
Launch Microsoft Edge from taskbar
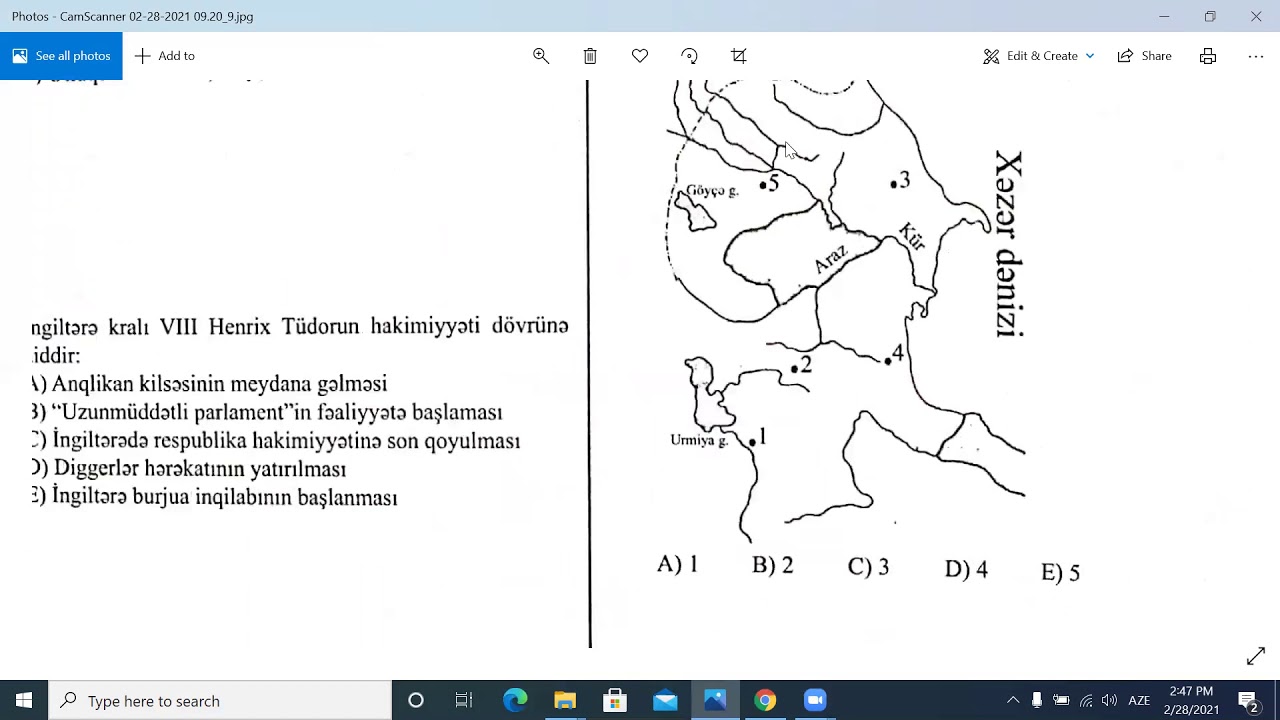515,700
